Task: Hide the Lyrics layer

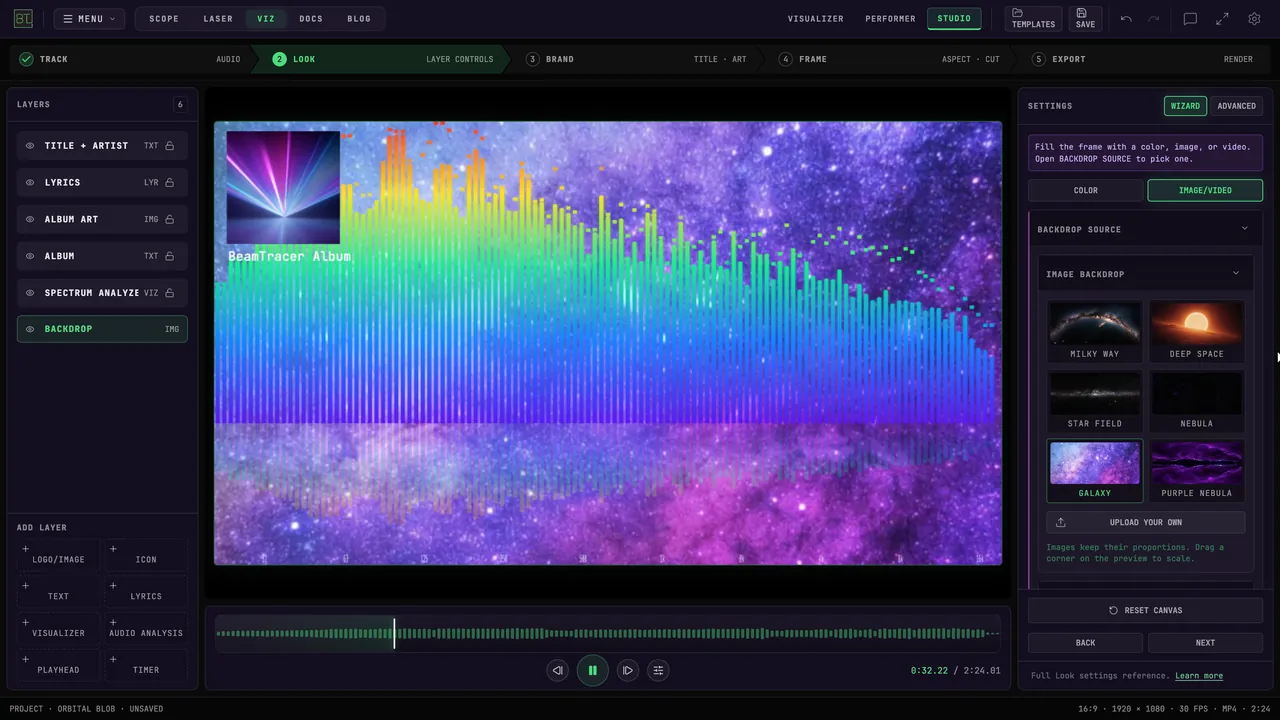Action: [30, 183]
